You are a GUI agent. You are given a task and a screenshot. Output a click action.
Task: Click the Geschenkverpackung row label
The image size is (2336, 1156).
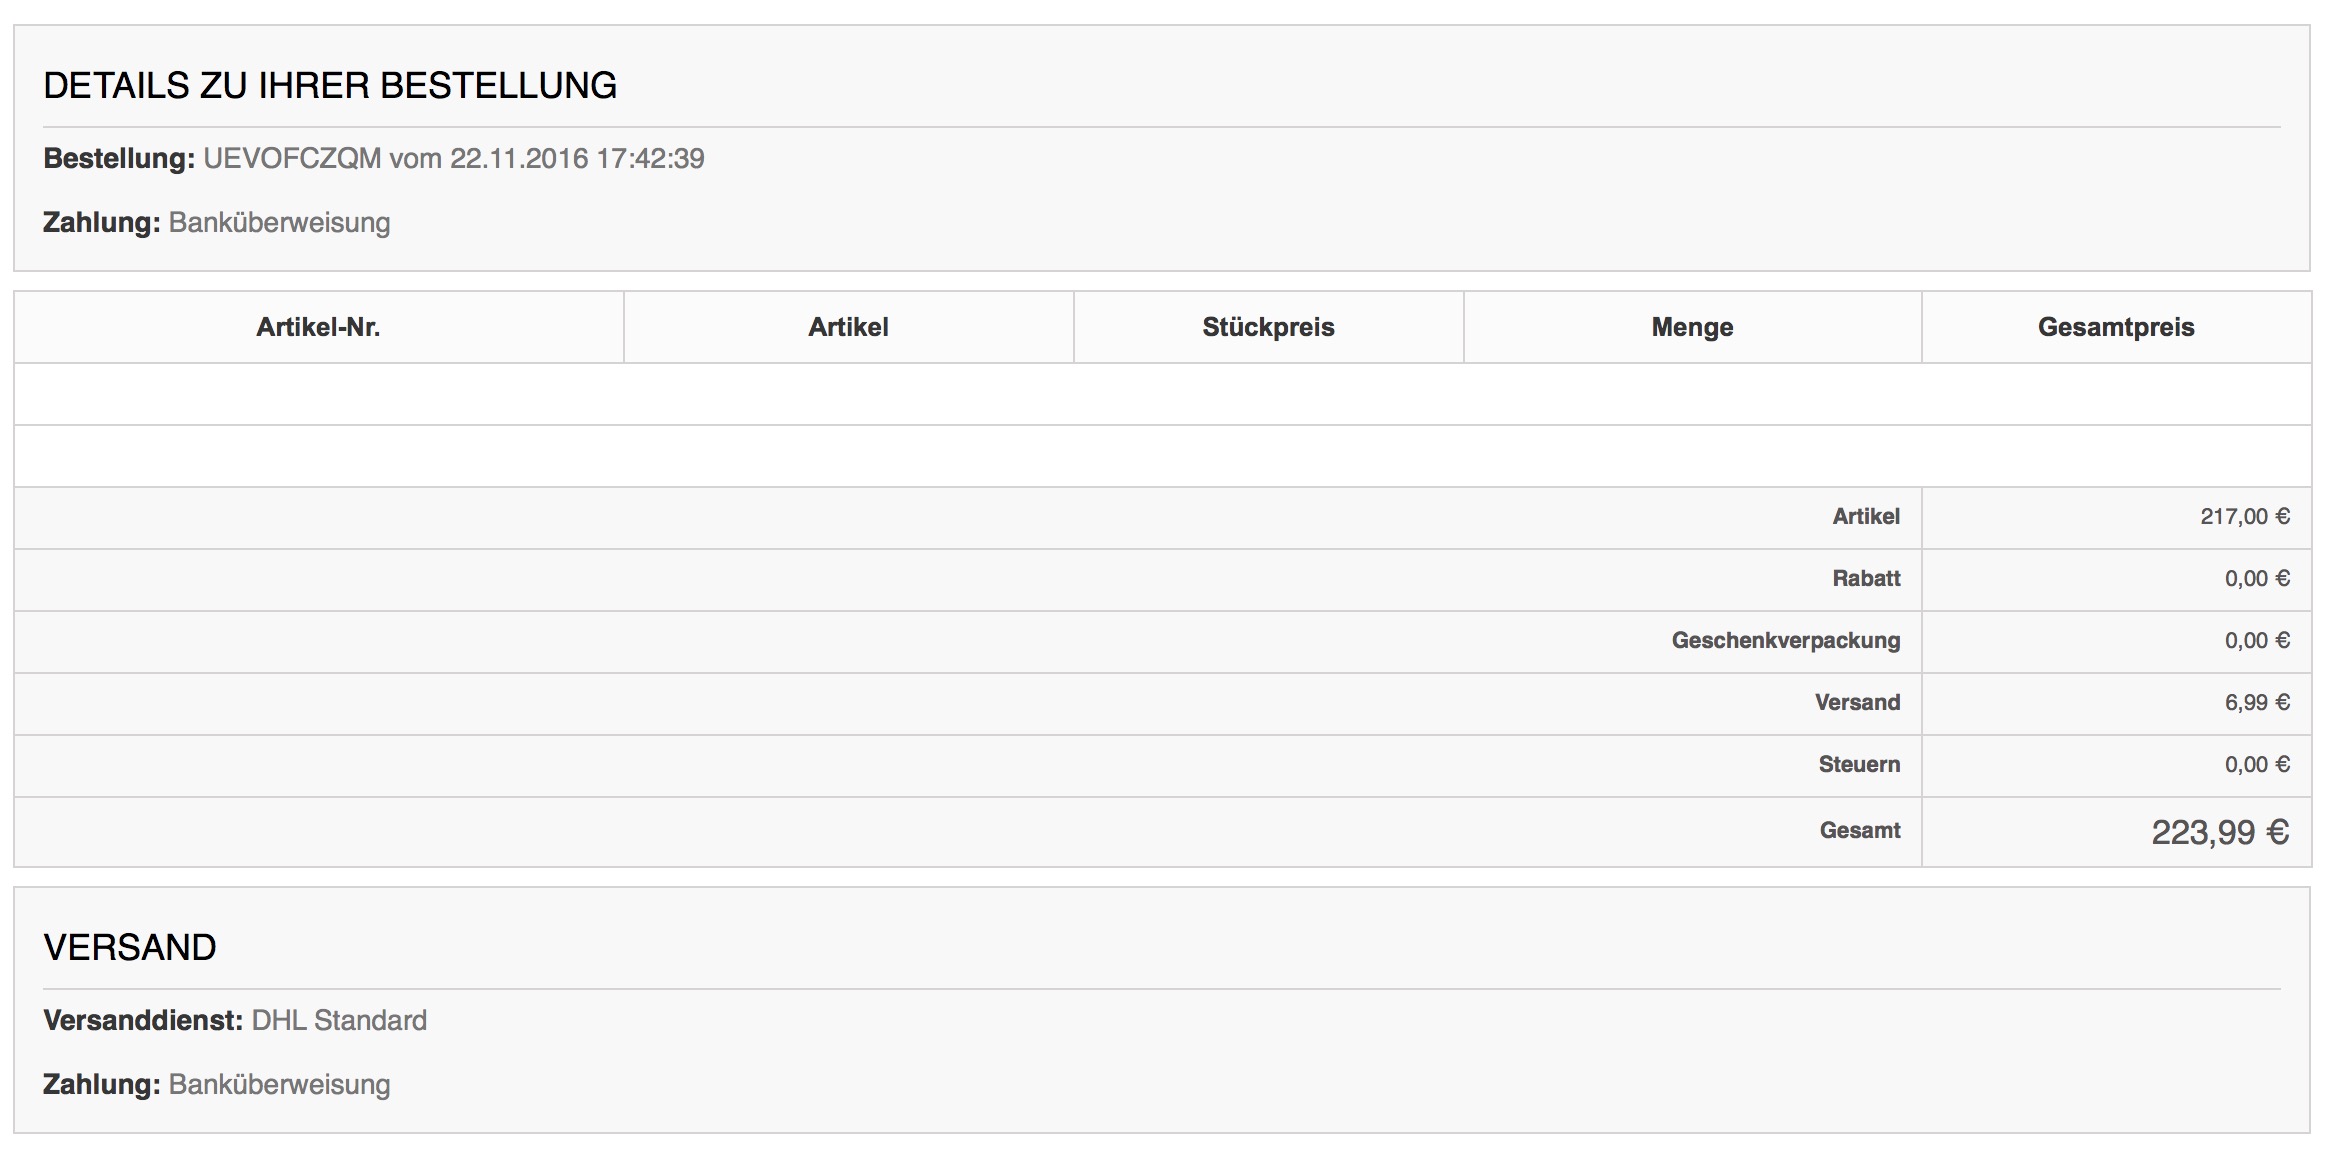pos(1785,641)
